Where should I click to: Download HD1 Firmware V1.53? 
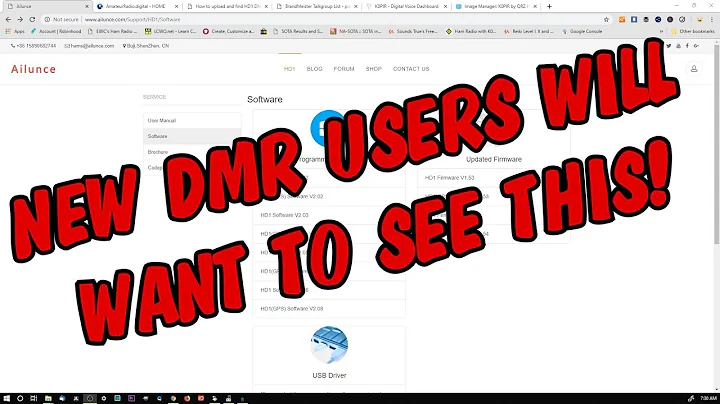pyautogui.click(x=450, y=178)
